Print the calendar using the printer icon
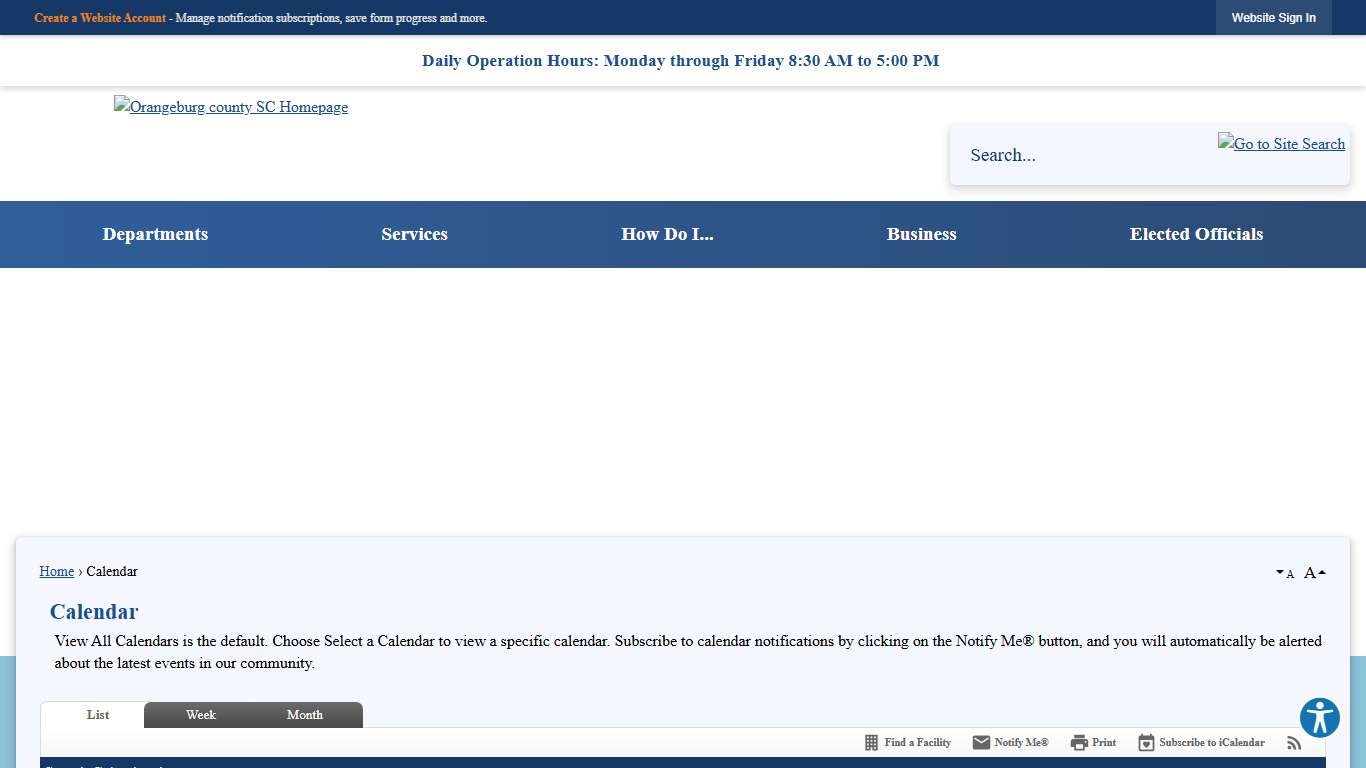The height and width of the screenshot is (768, 1366). [x=1081, y=742]
